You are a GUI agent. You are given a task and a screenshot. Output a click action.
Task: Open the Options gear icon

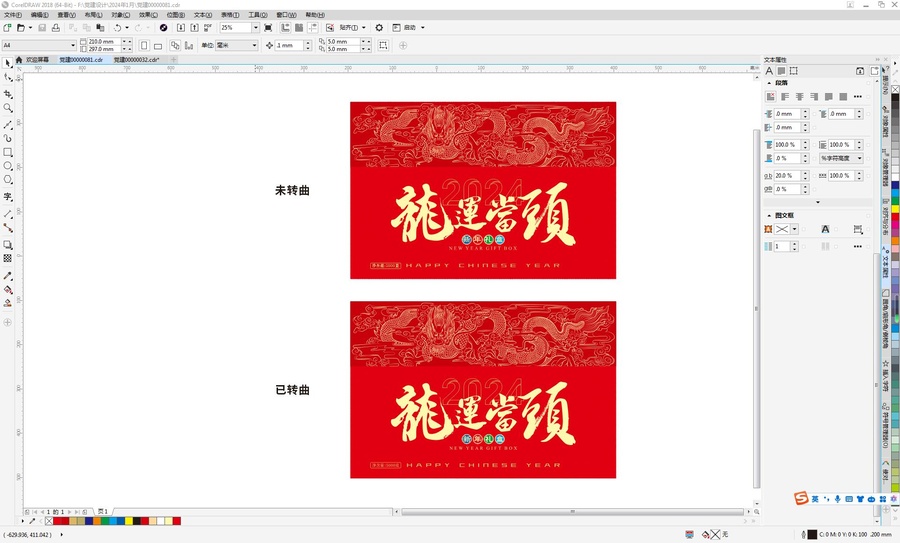pos(379,28)
